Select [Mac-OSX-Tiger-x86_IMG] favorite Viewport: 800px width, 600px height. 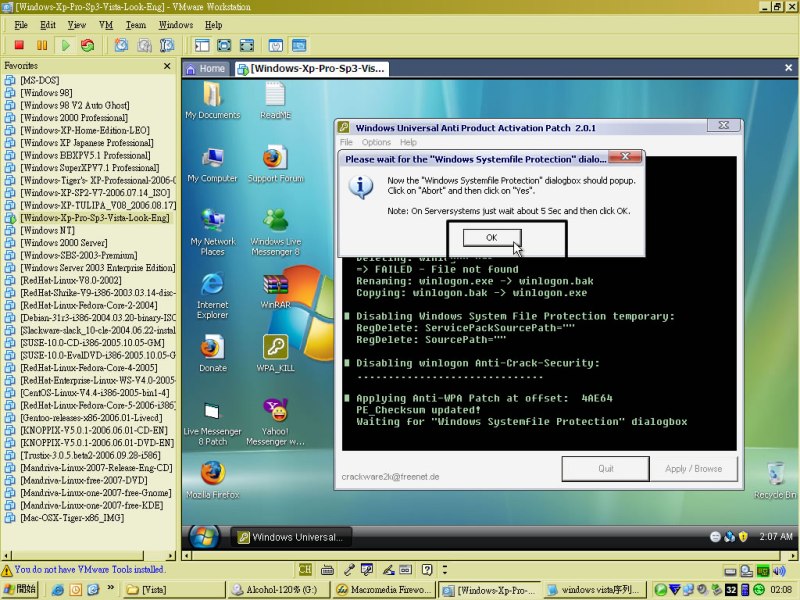pos(72,517)
